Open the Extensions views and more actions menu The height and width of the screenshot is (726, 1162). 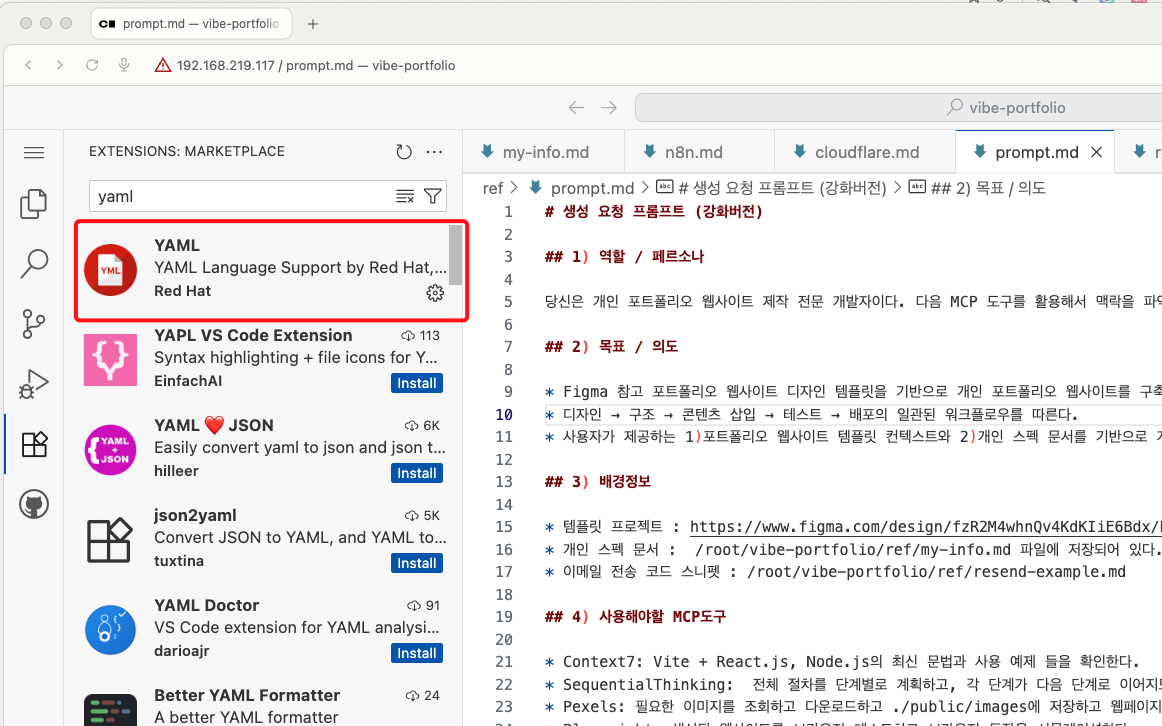(434, 152)
